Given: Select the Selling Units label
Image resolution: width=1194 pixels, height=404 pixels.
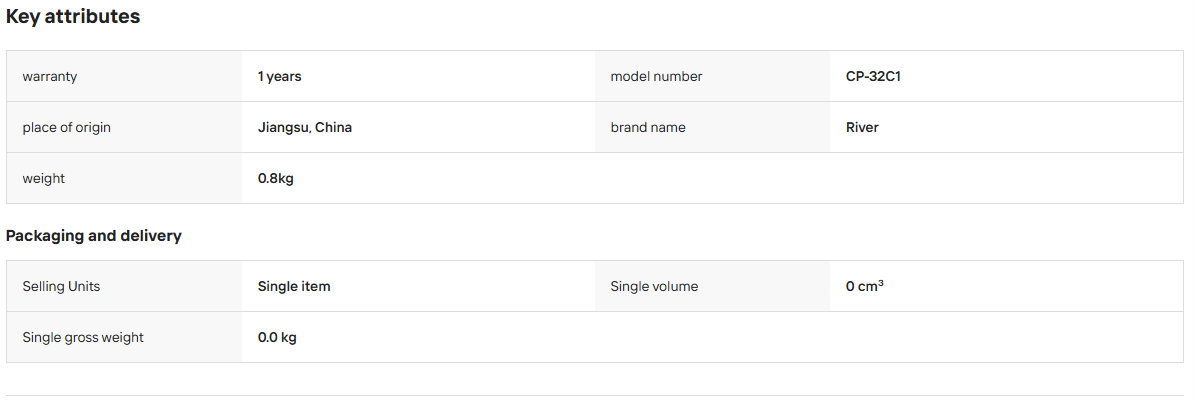Looking at the screenshot, I should pos(61,287).
